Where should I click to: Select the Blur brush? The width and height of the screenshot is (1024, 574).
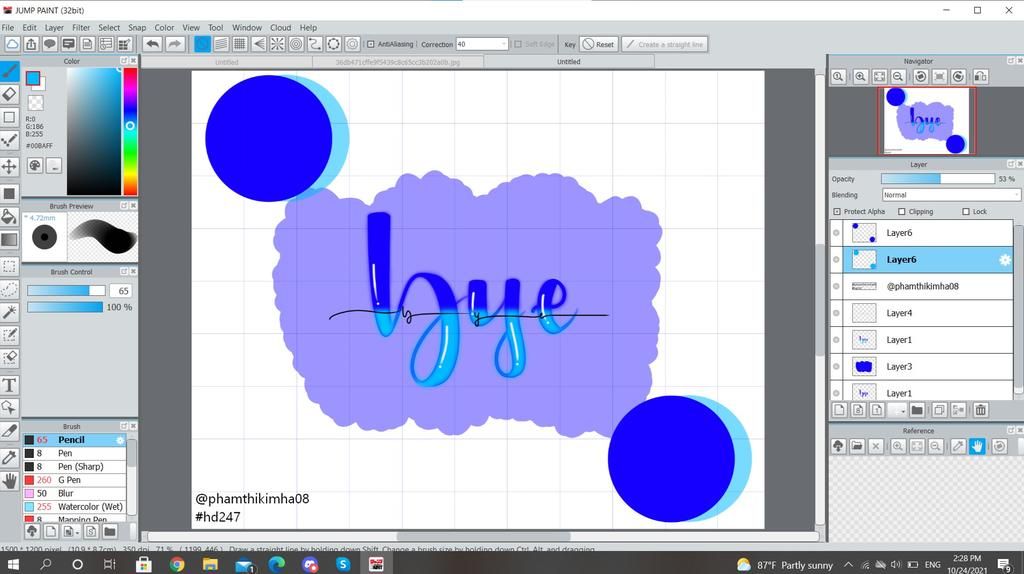74,494
